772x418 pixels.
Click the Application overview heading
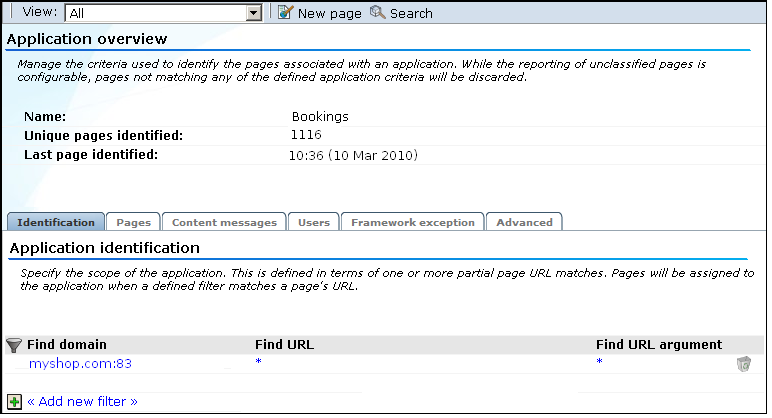click(x=87, y=39)
